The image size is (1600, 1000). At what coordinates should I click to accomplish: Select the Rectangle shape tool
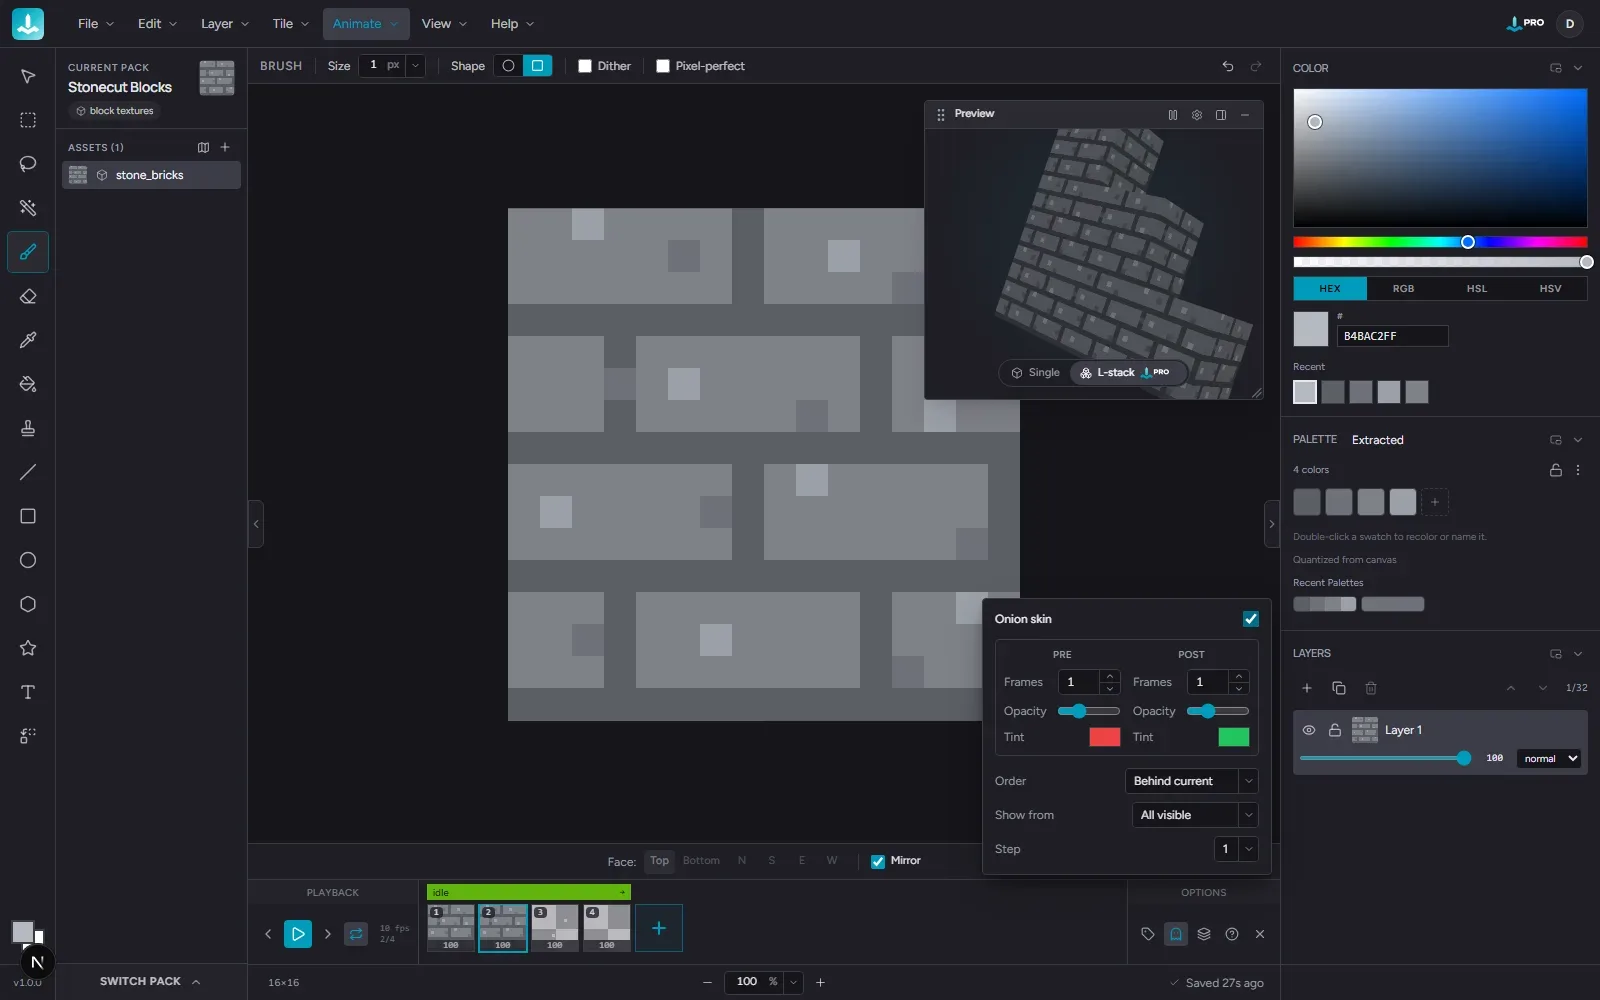coord(28,516)
